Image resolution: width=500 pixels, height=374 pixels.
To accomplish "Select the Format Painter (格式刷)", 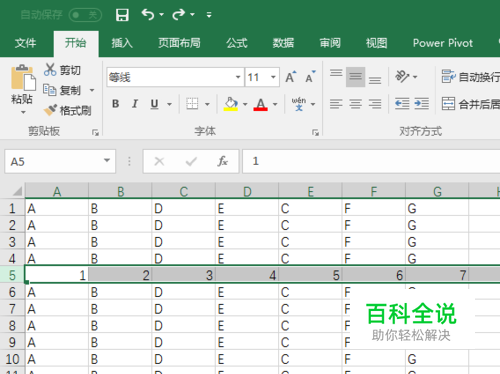I will (68, 110).
